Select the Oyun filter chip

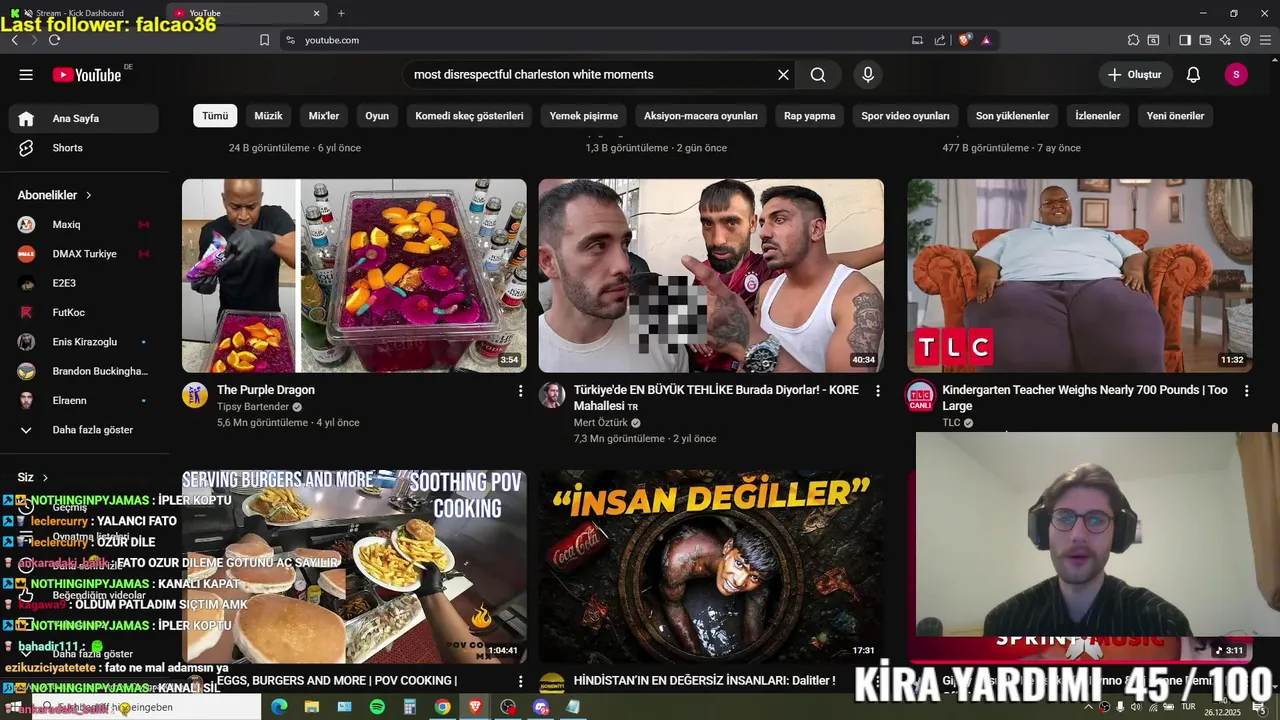click(x=377, y=116)
